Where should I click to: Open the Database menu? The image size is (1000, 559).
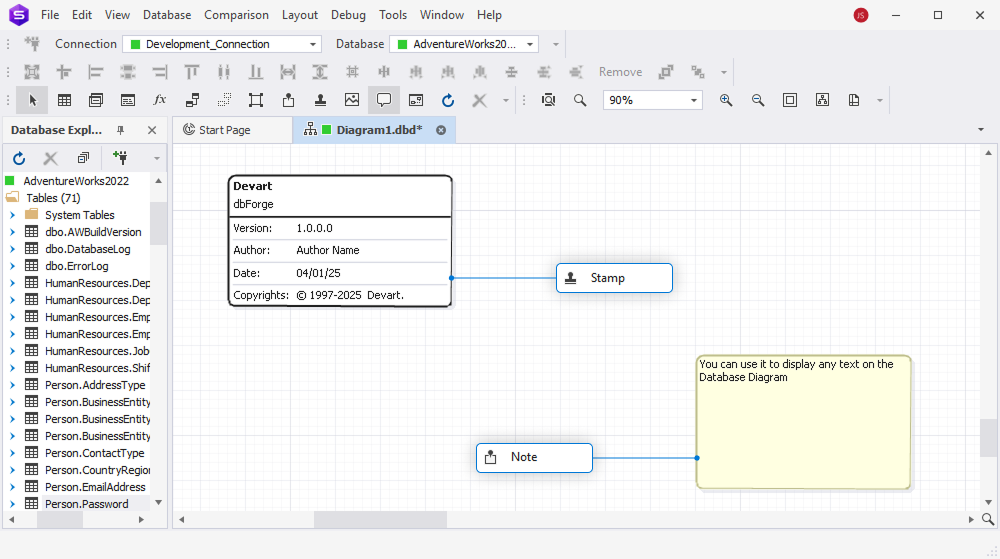[x=166, y=15]
